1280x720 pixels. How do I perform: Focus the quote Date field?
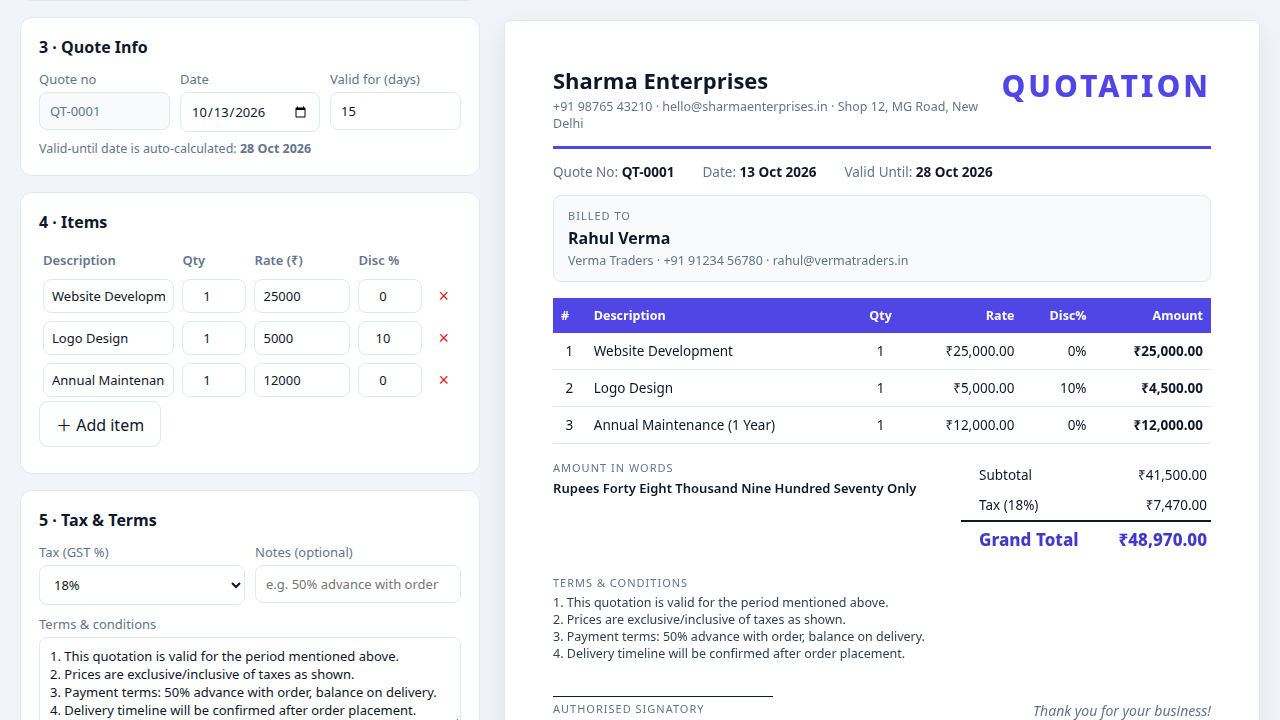tap(250, 112)
